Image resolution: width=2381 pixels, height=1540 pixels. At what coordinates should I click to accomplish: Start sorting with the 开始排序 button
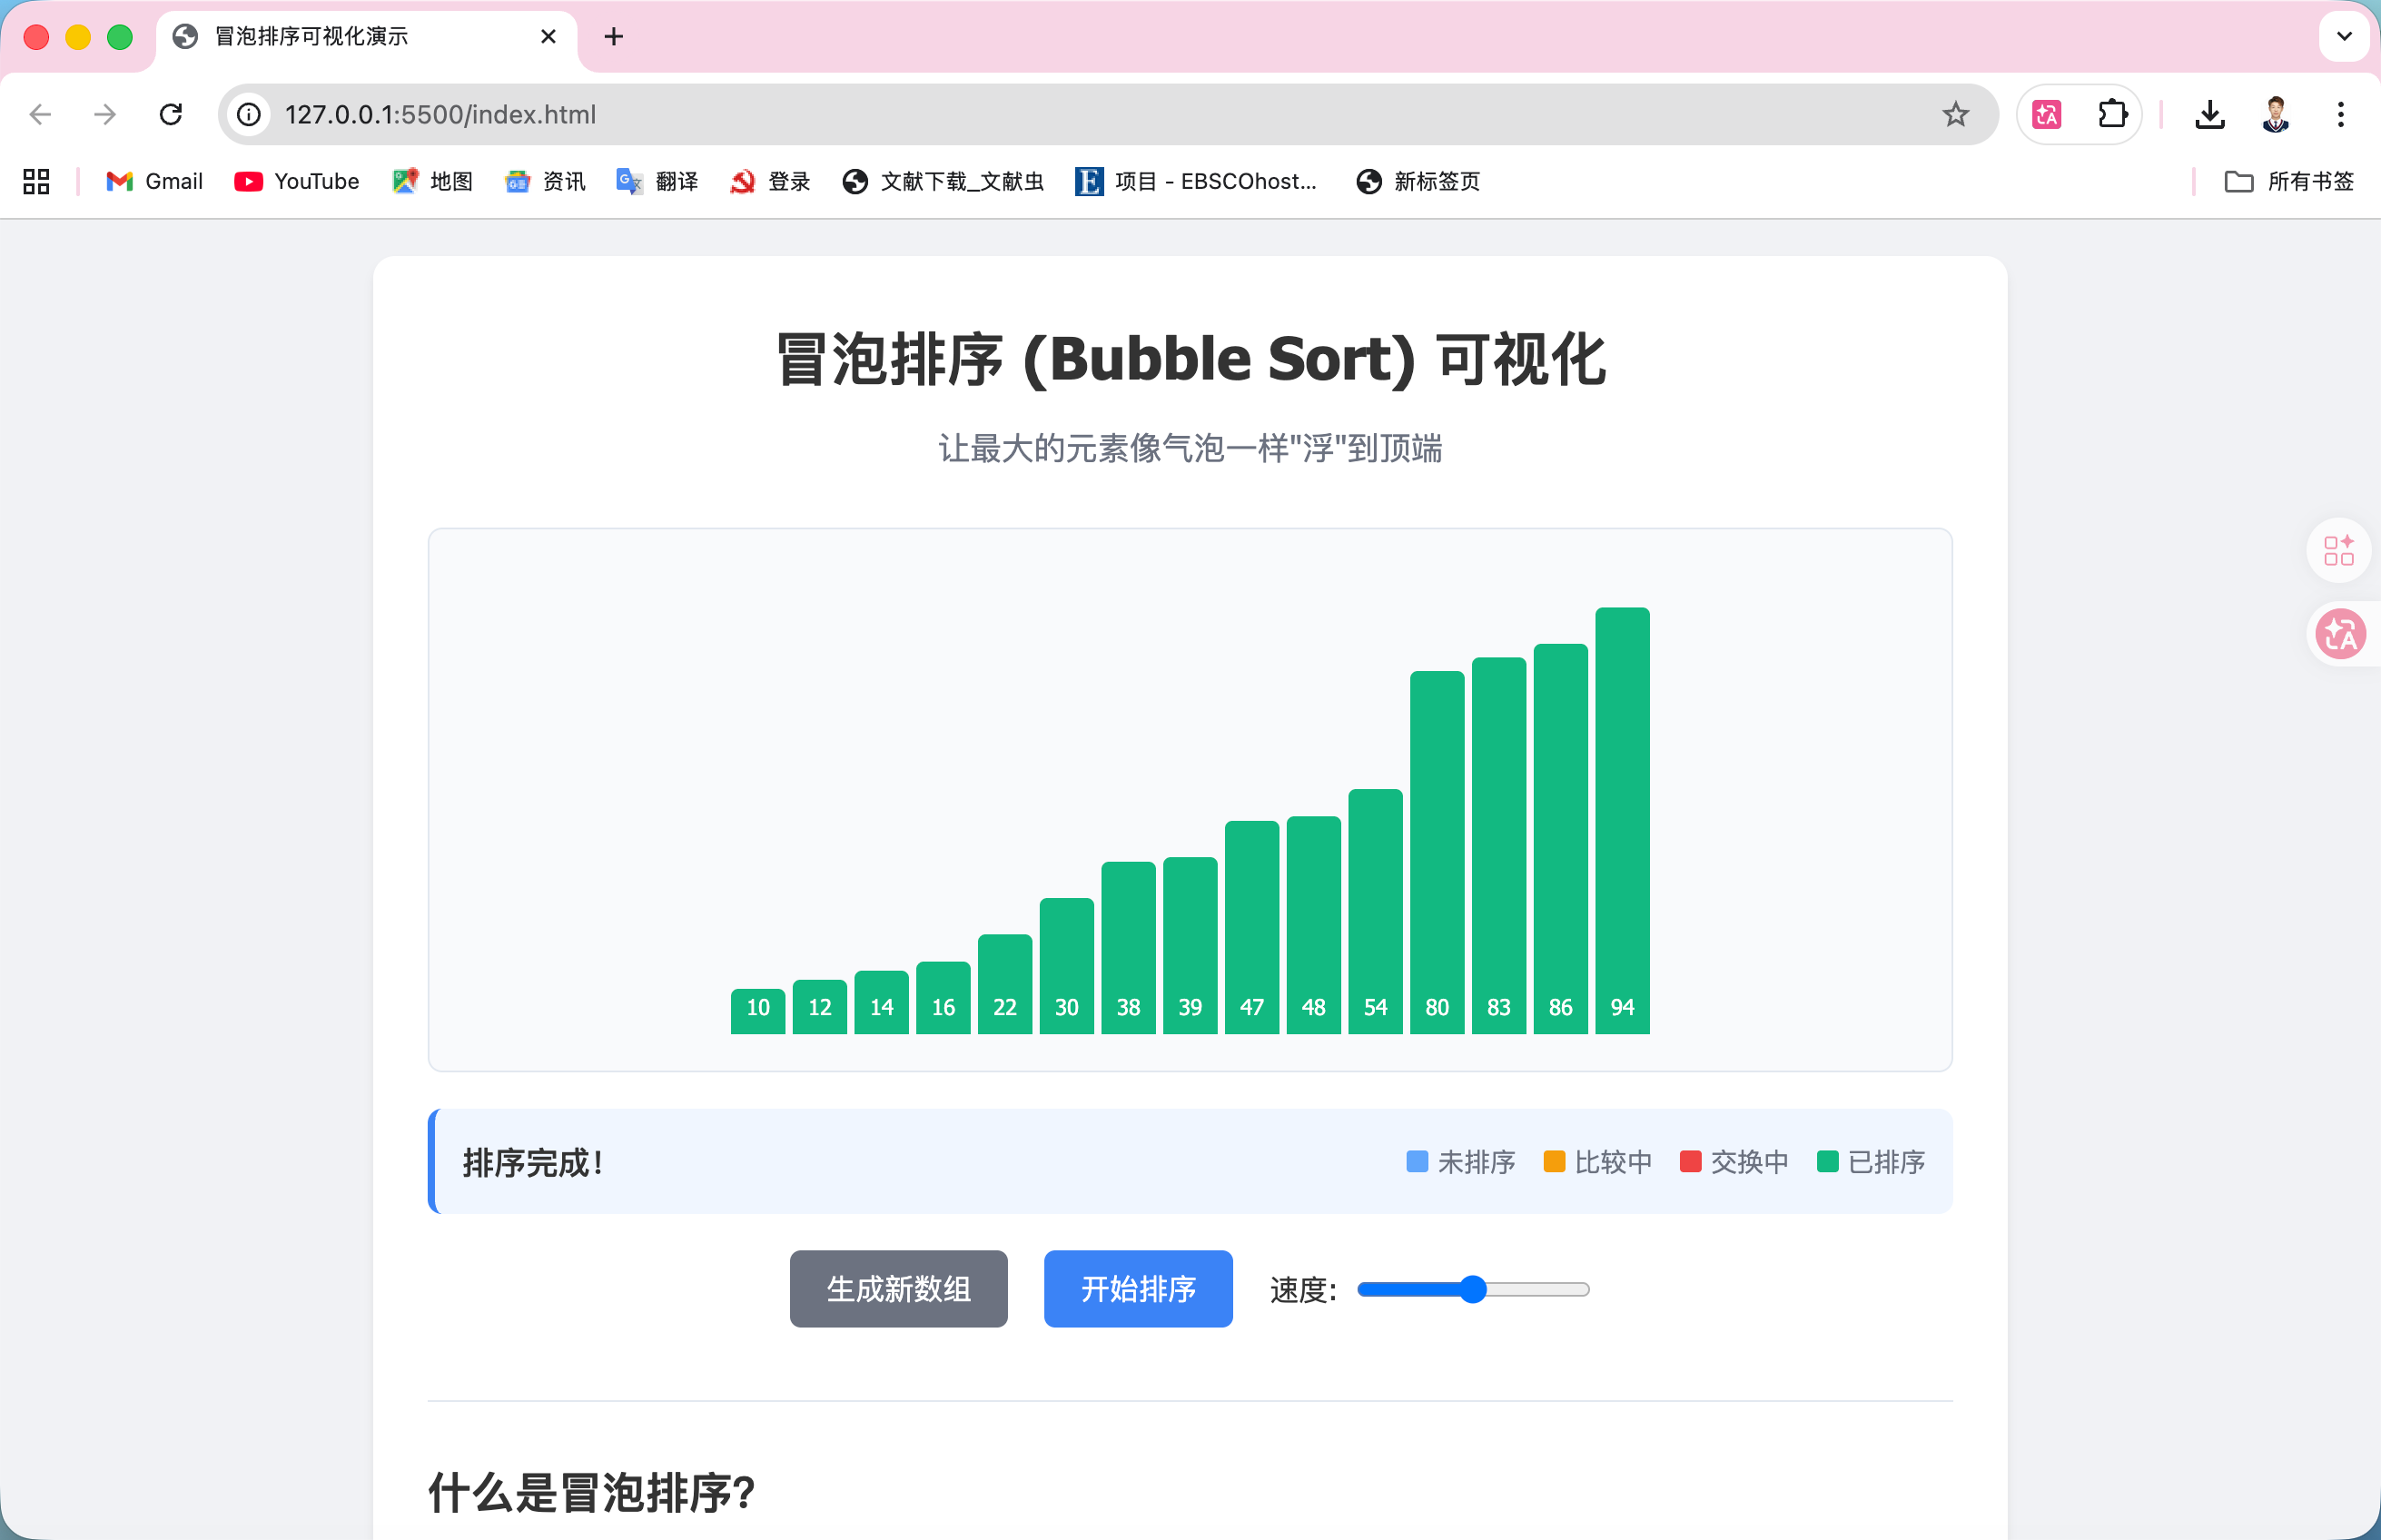coord(1137,1289)
